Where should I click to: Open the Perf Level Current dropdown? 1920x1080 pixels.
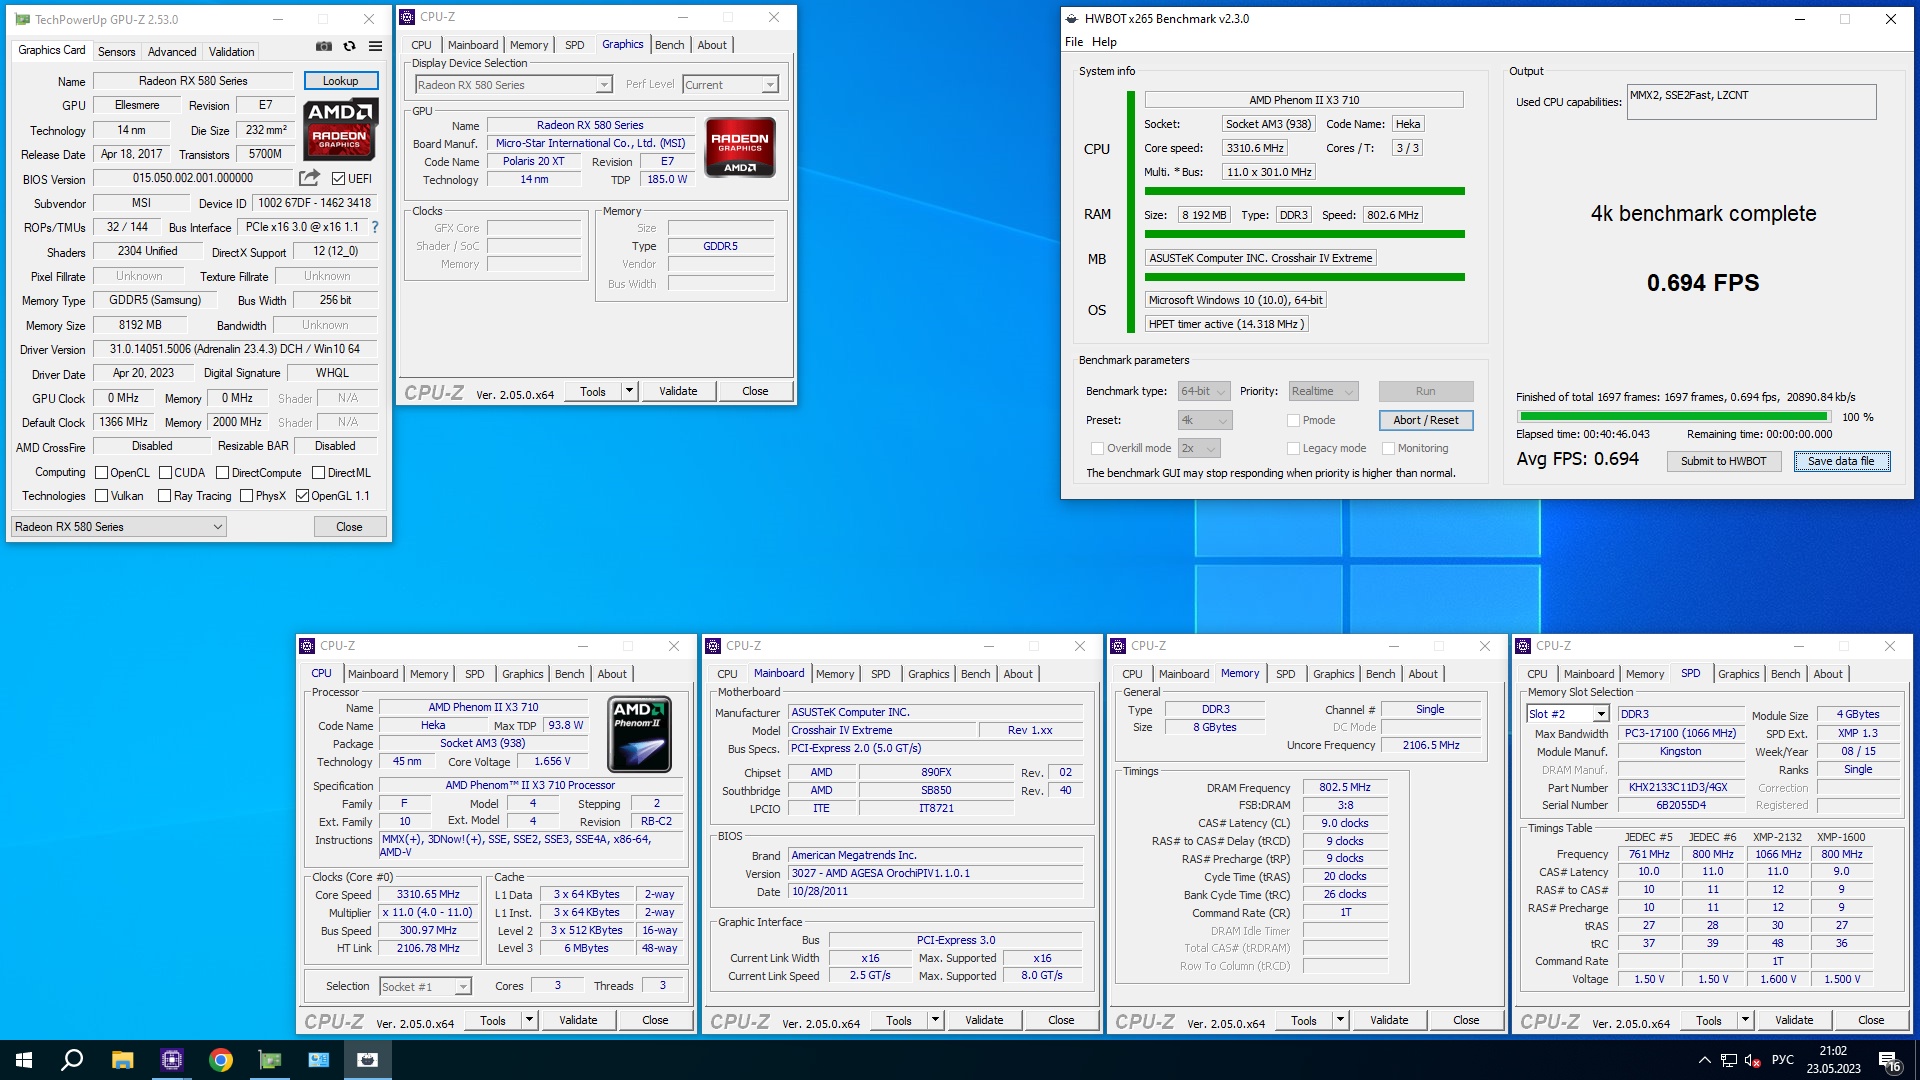tap(730, 85)
